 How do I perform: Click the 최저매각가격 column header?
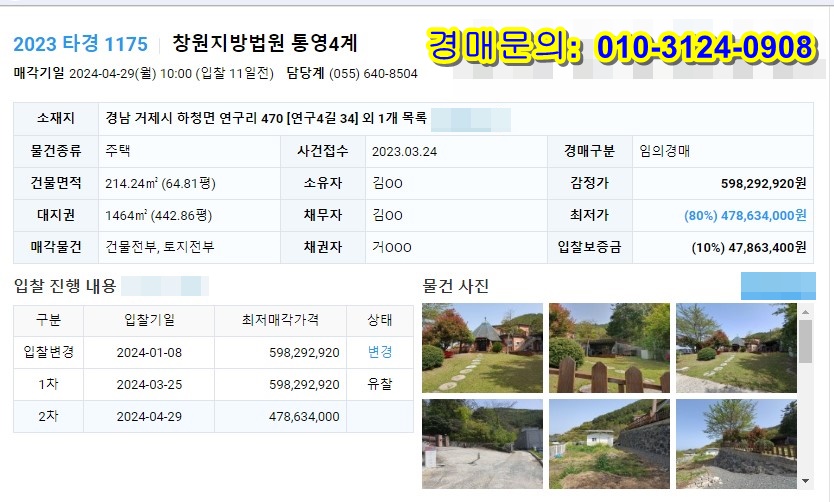280,320
